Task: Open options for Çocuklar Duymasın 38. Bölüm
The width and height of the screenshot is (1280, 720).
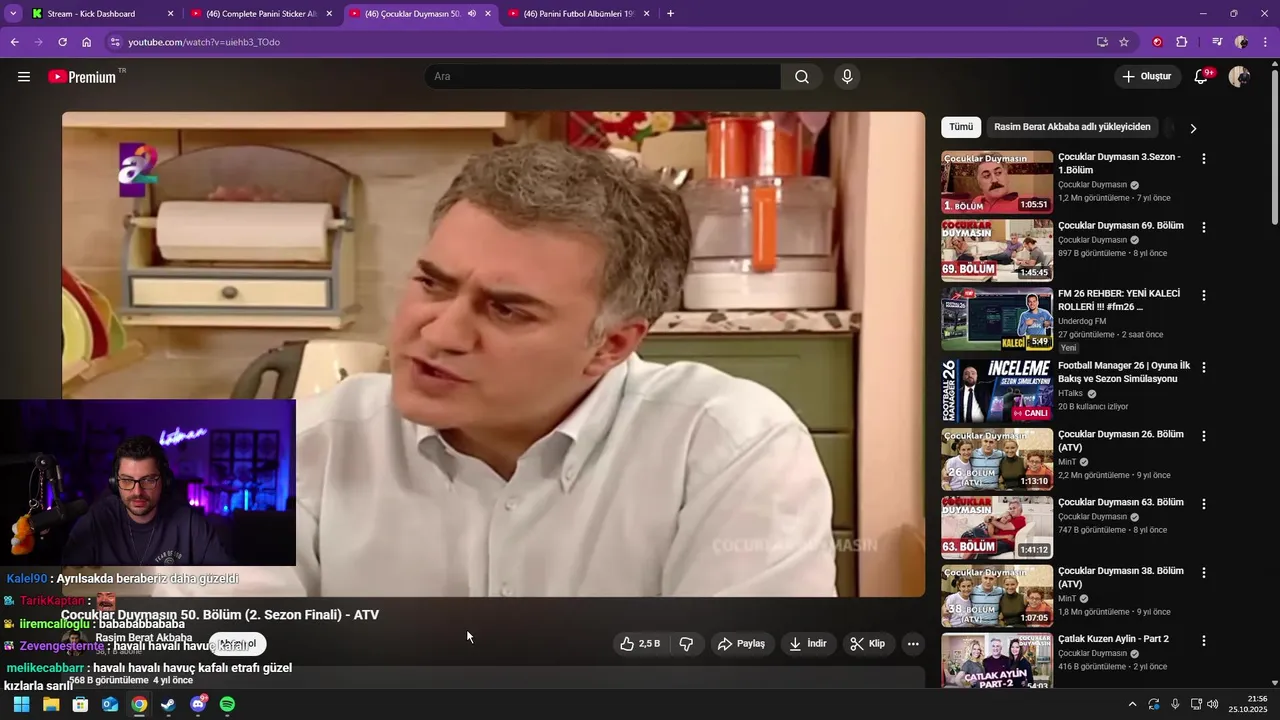Action: 1204,573
